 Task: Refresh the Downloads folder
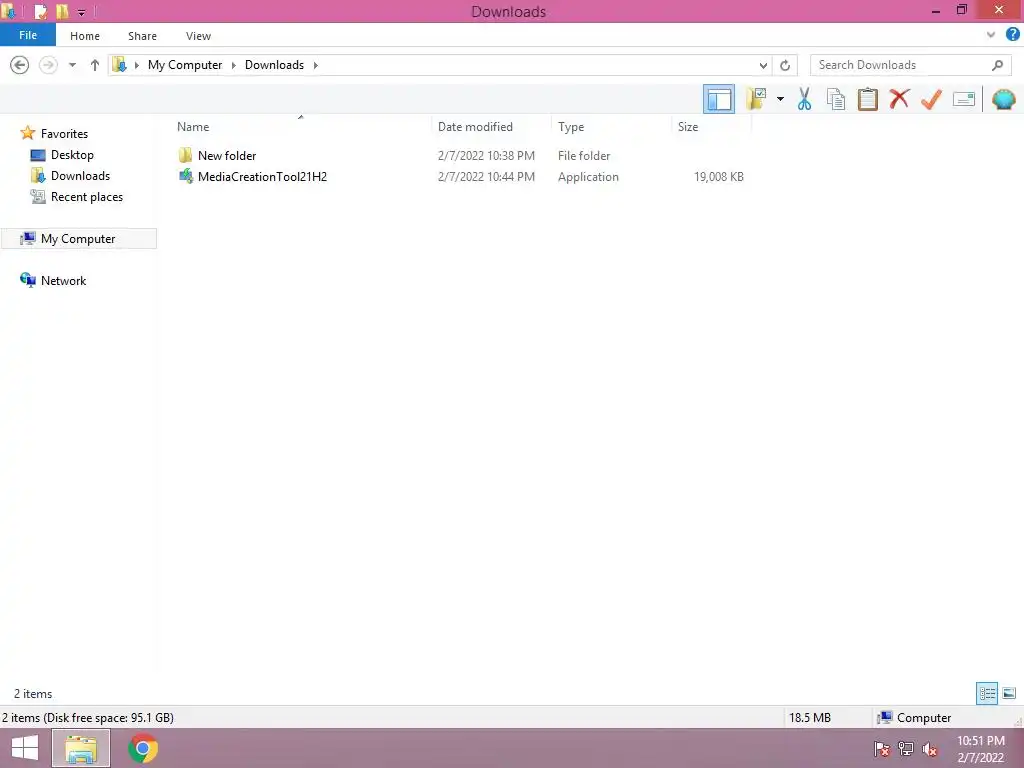tap(785, 65)
